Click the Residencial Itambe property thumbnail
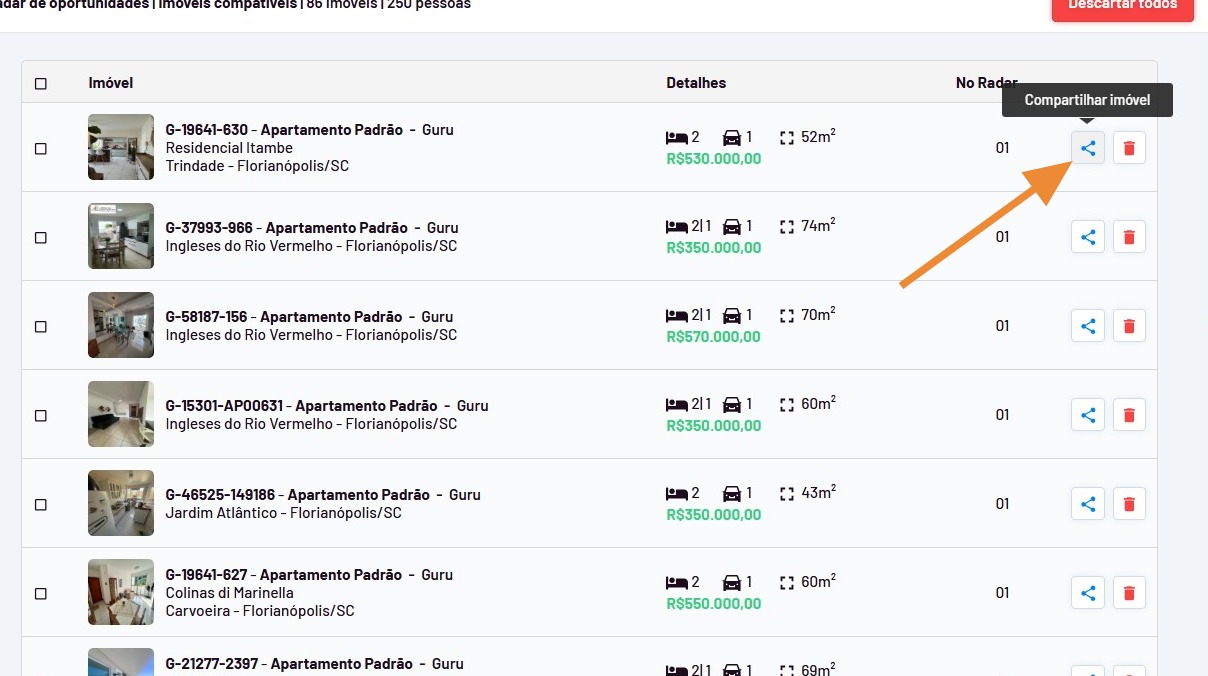Viewport: 1208px width, 676px height. [121, 147]
